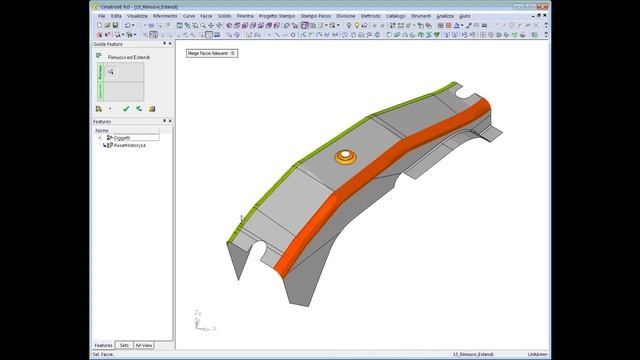Click the yellow circular hole feature on model
640x360 pixels.
[x=345, y=157]
